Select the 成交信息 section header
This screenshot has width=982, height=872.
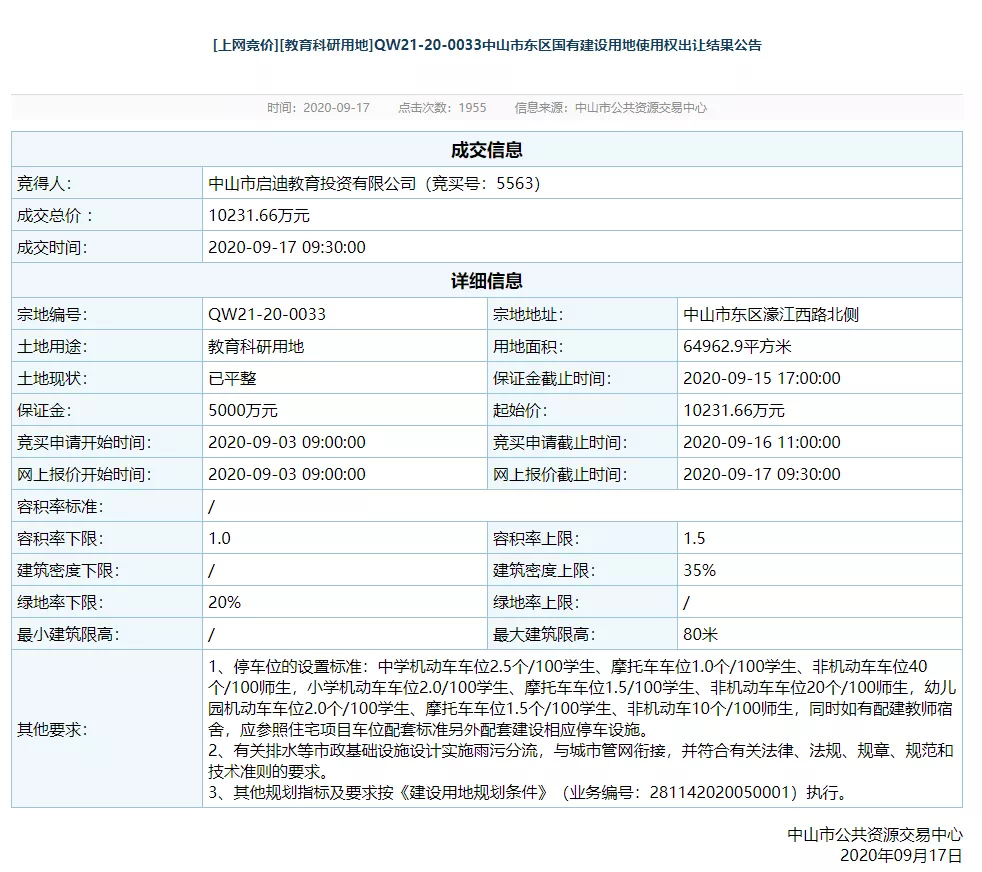coord(487,150)
